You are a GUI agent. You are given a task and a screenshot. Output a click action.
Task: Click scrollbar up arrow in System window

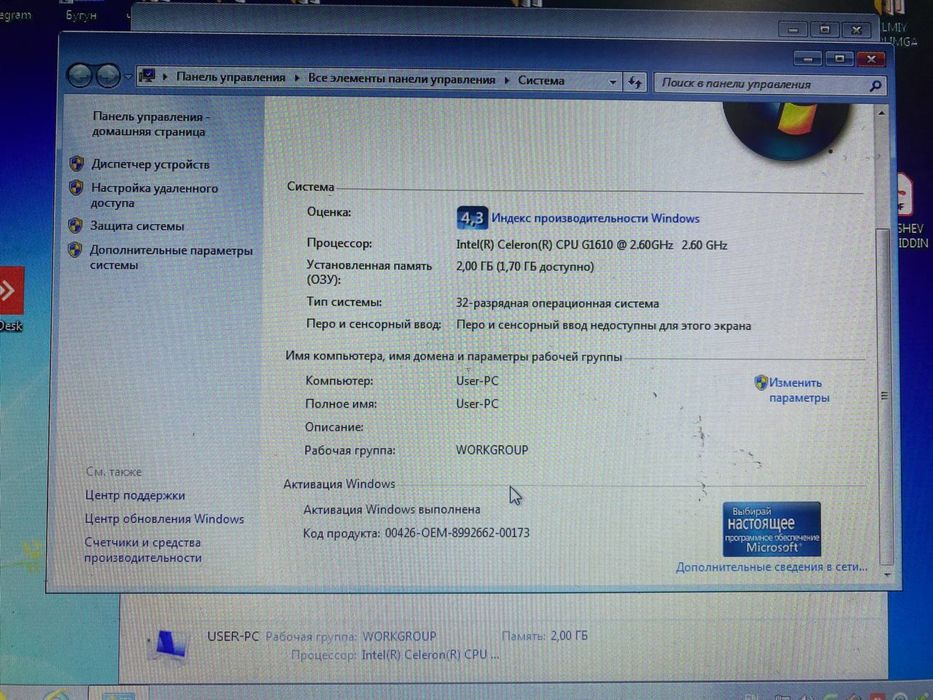pyautogui.click(x=882, y=112)
